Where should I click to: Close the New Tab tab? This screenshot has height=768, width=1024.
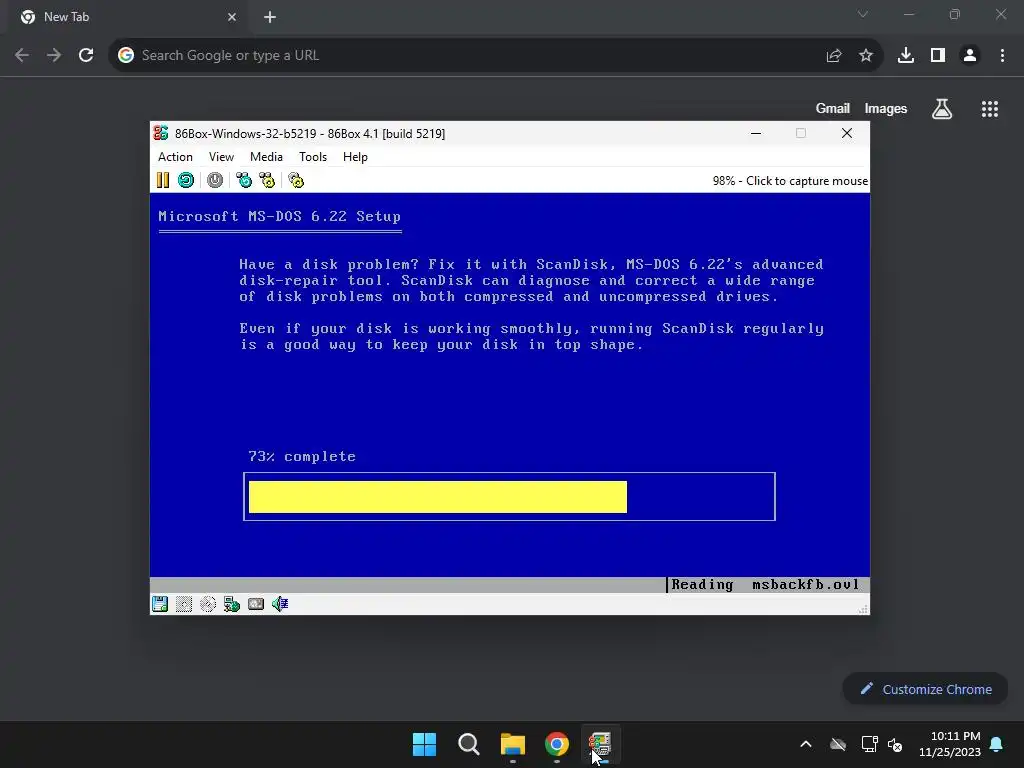pyautogui.click(x=232, y=17)
